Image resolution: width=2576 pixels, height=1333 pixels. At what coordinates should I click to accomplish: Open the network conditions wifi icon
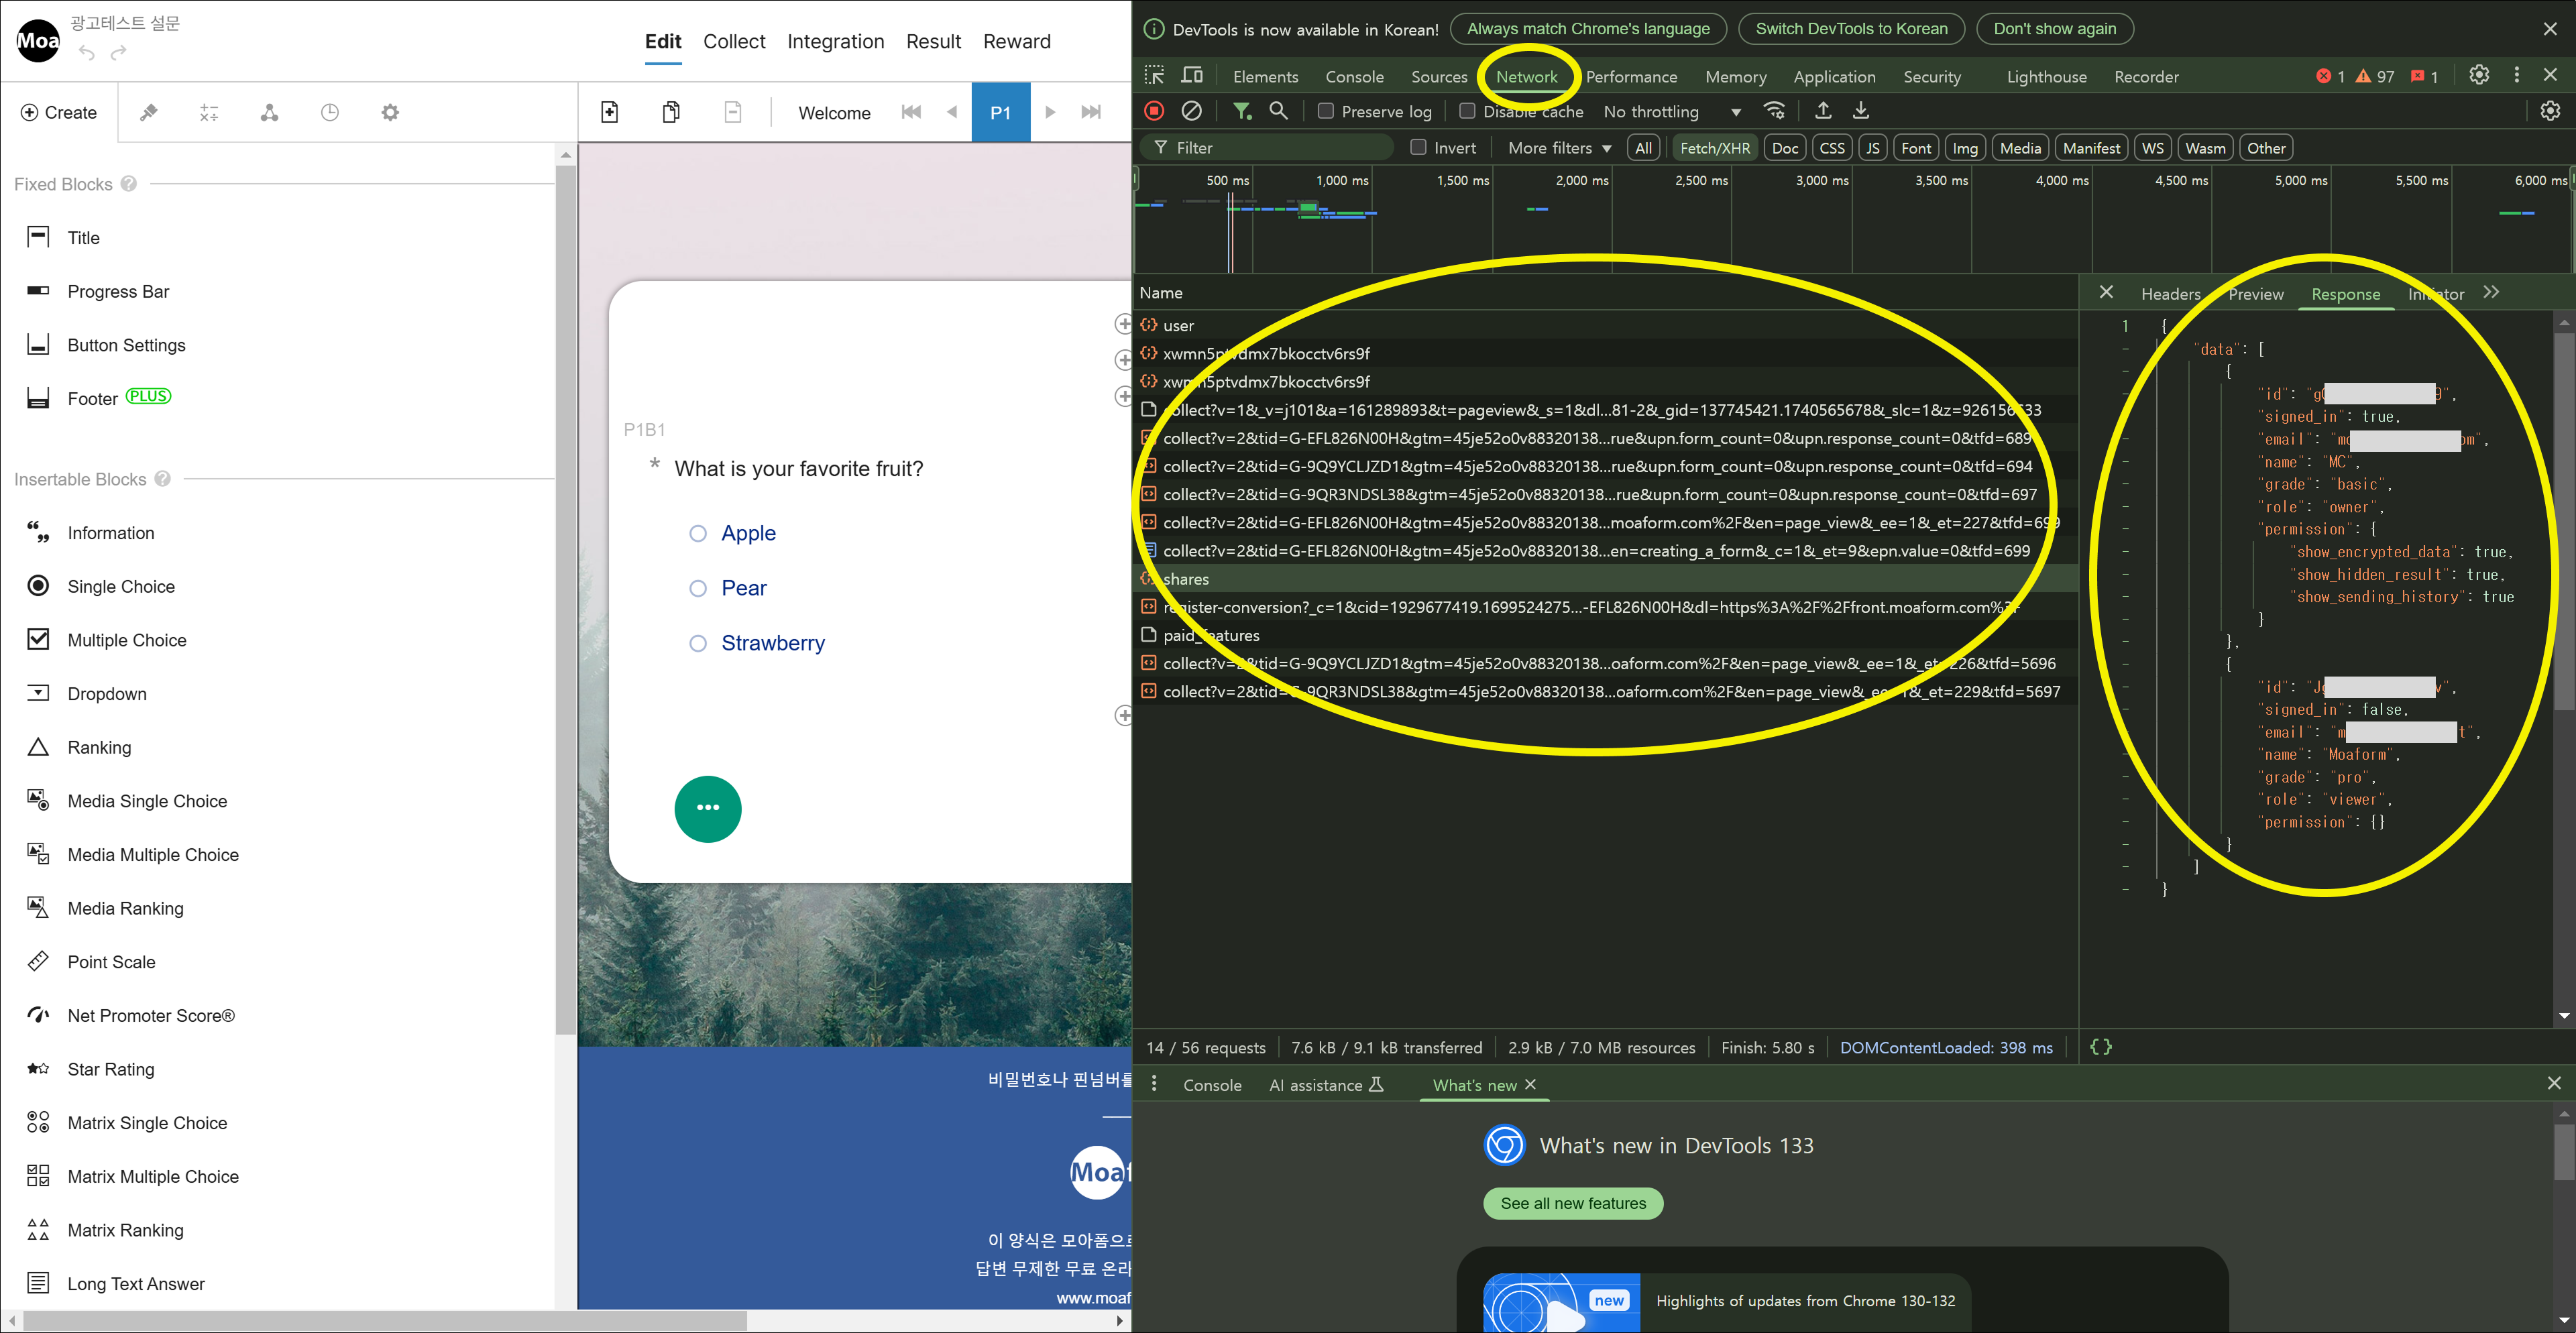pos(1775,111)
